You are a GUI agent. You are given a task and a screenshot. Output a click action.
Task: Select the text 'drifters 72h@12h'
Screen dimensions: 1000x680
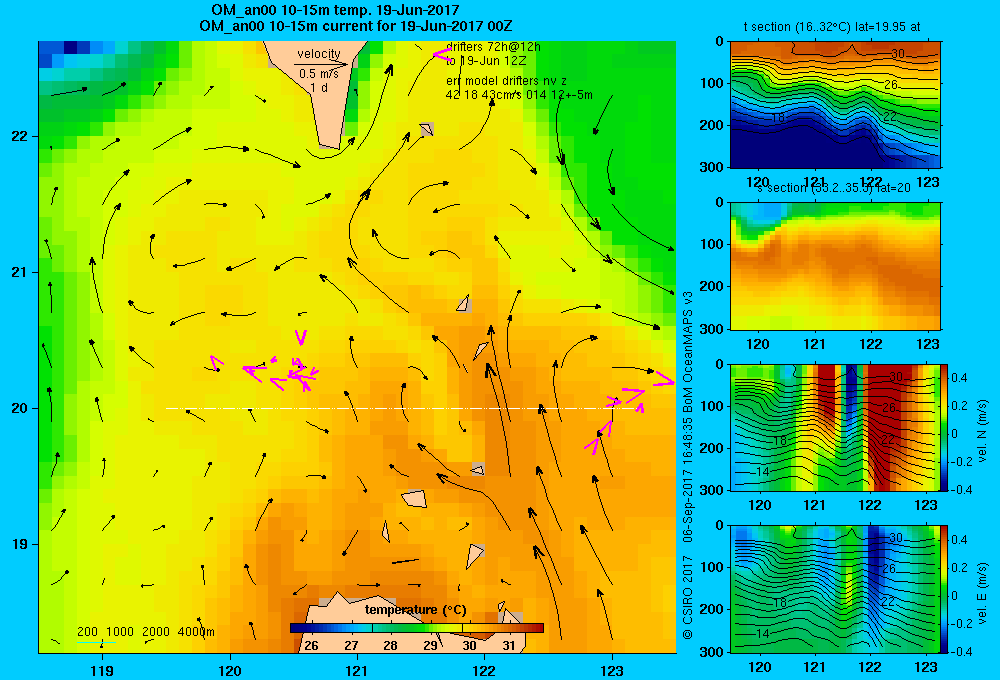(493, 47)
